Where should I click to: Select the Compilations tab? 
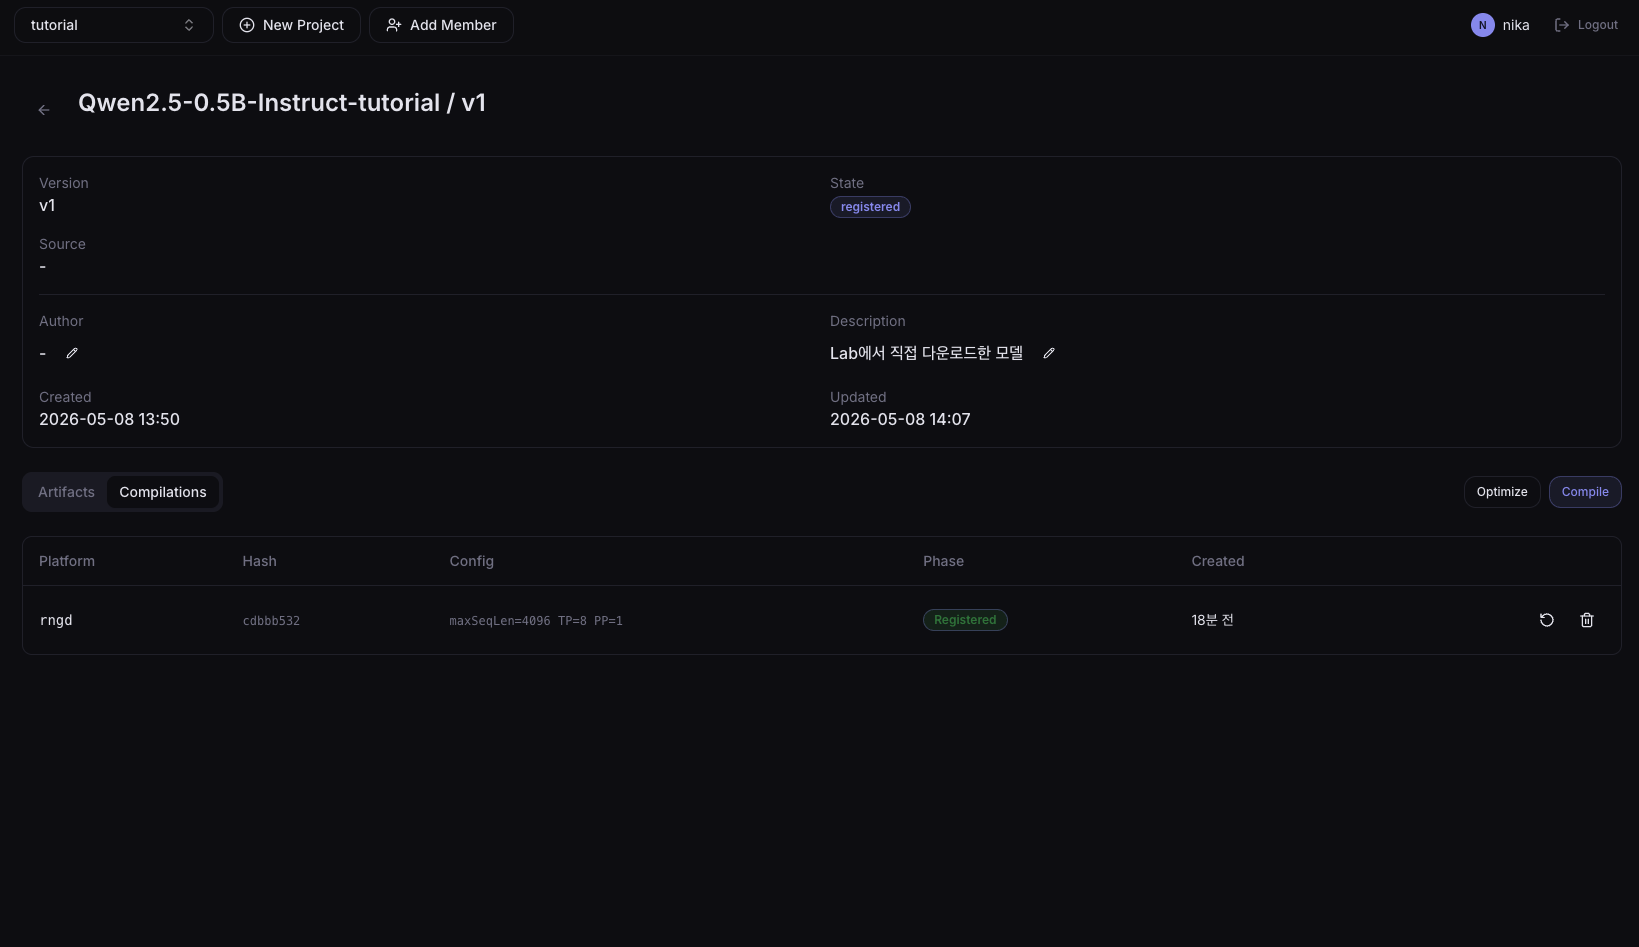coord(163,492)
